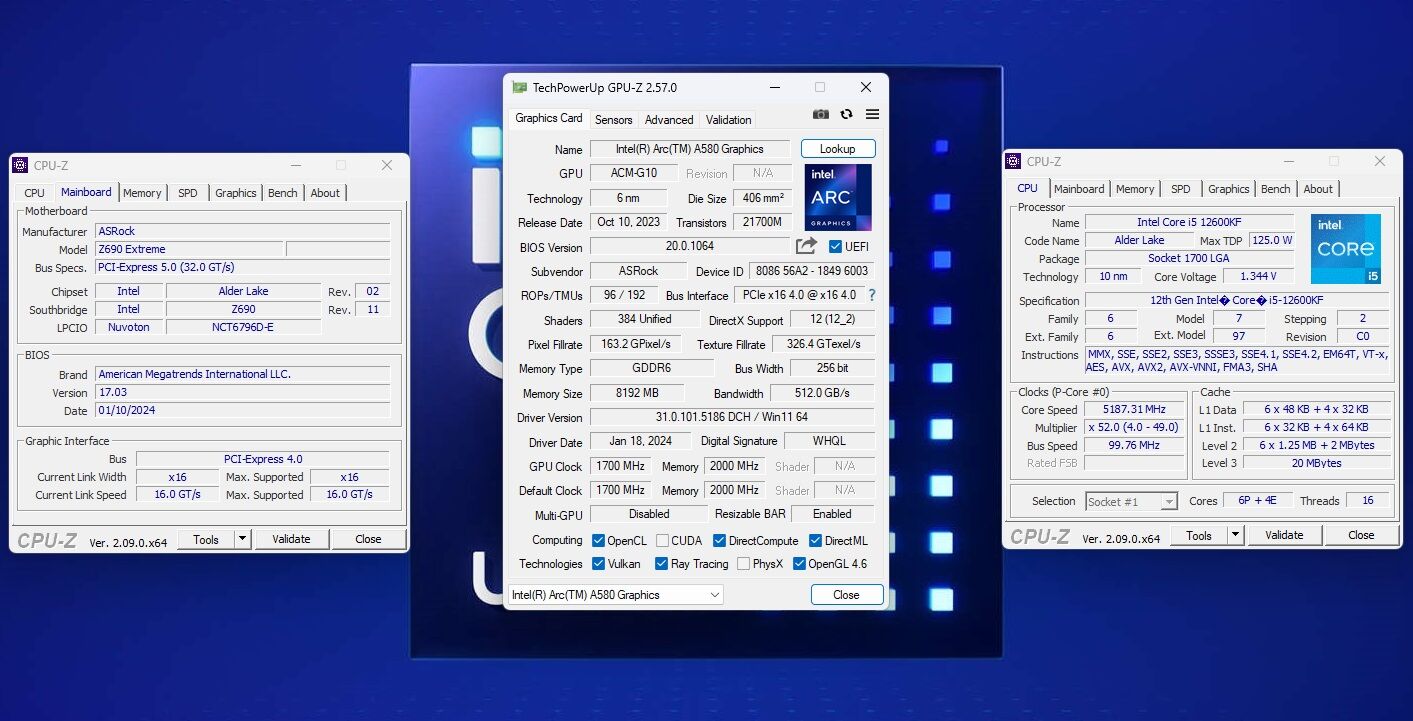Click the Bus Interface question mark icon
Viewport: 1413px width, 721px height.
point(871,295)
